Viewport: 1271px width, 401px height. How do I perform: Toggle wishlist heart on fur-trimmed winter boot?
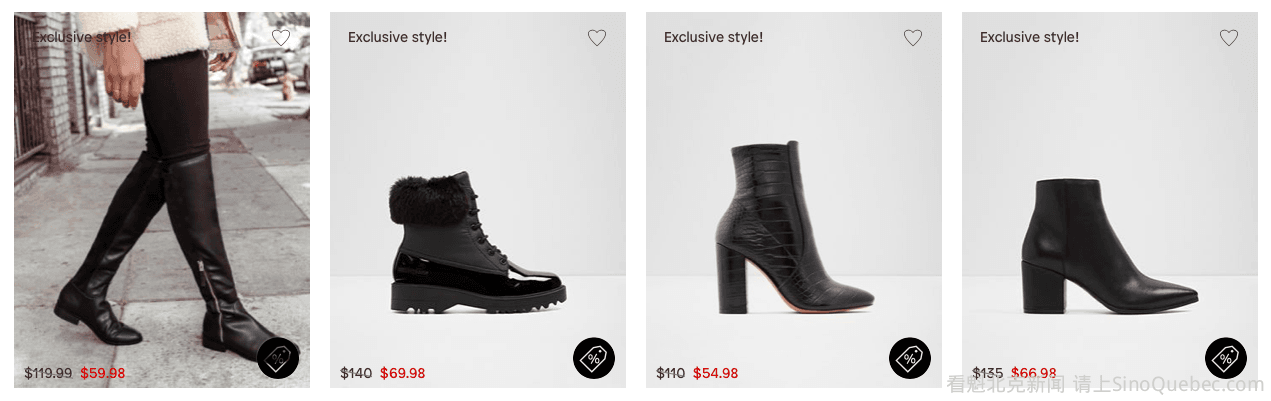(597, 38)
